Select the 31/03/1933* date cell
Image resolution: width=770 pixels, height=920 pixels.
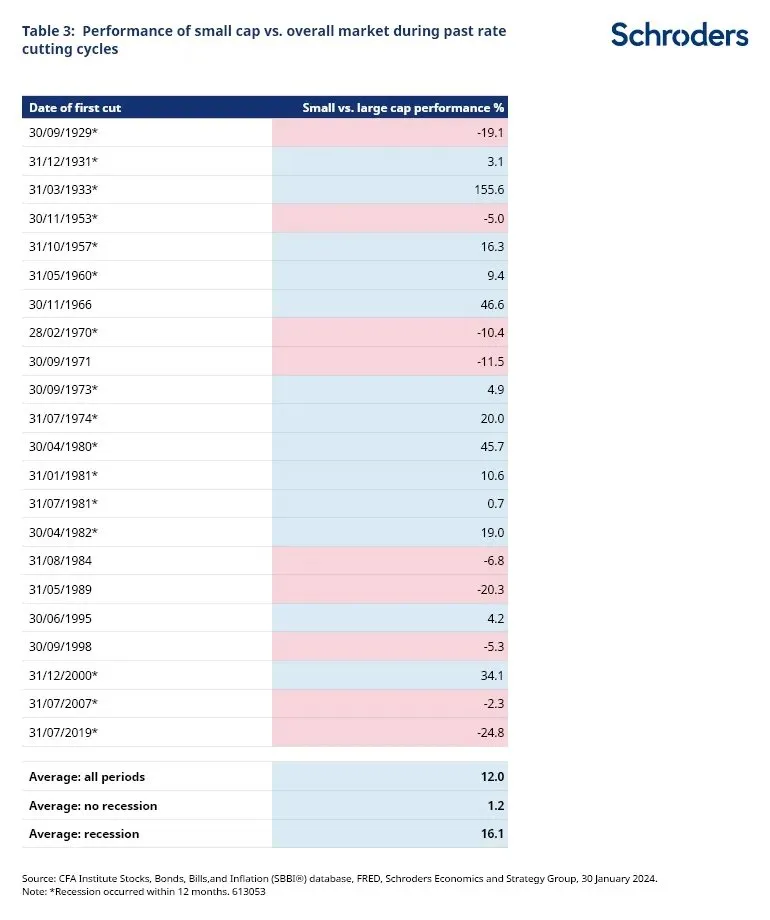[64, 190]
